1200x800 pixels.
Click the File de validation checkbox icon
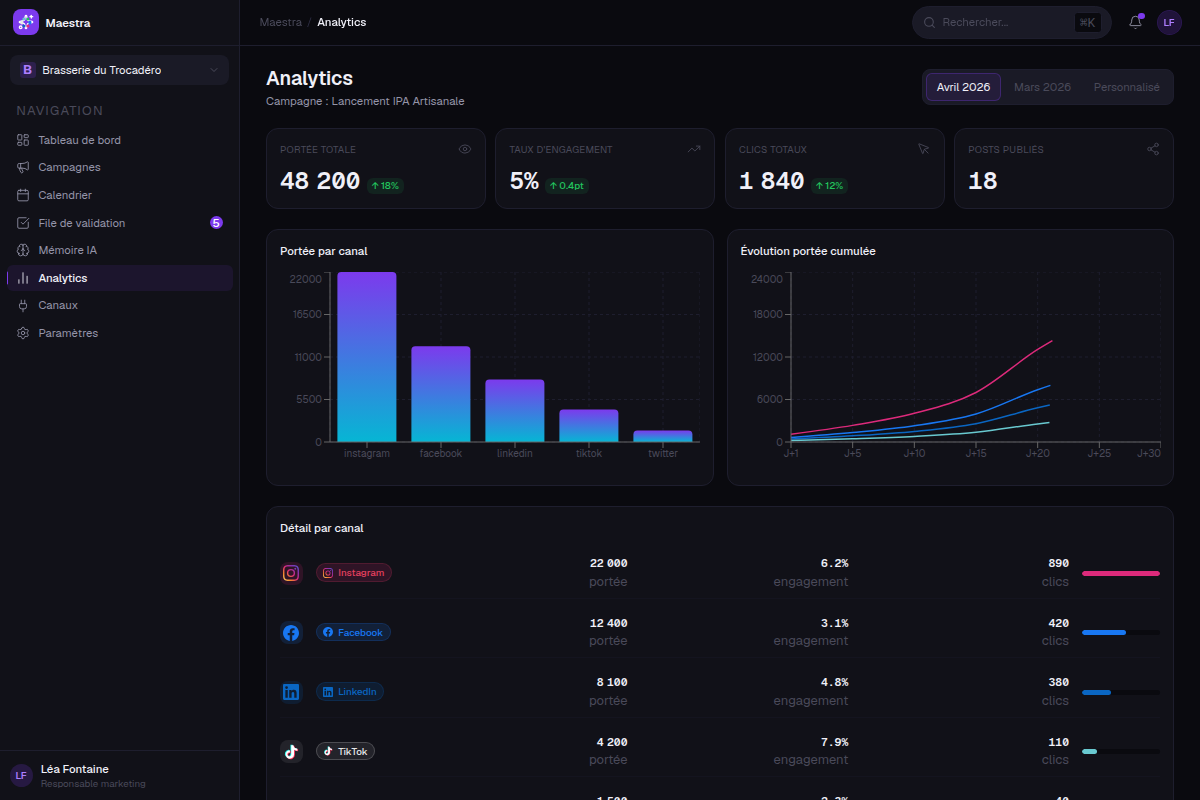click(23, 223)
